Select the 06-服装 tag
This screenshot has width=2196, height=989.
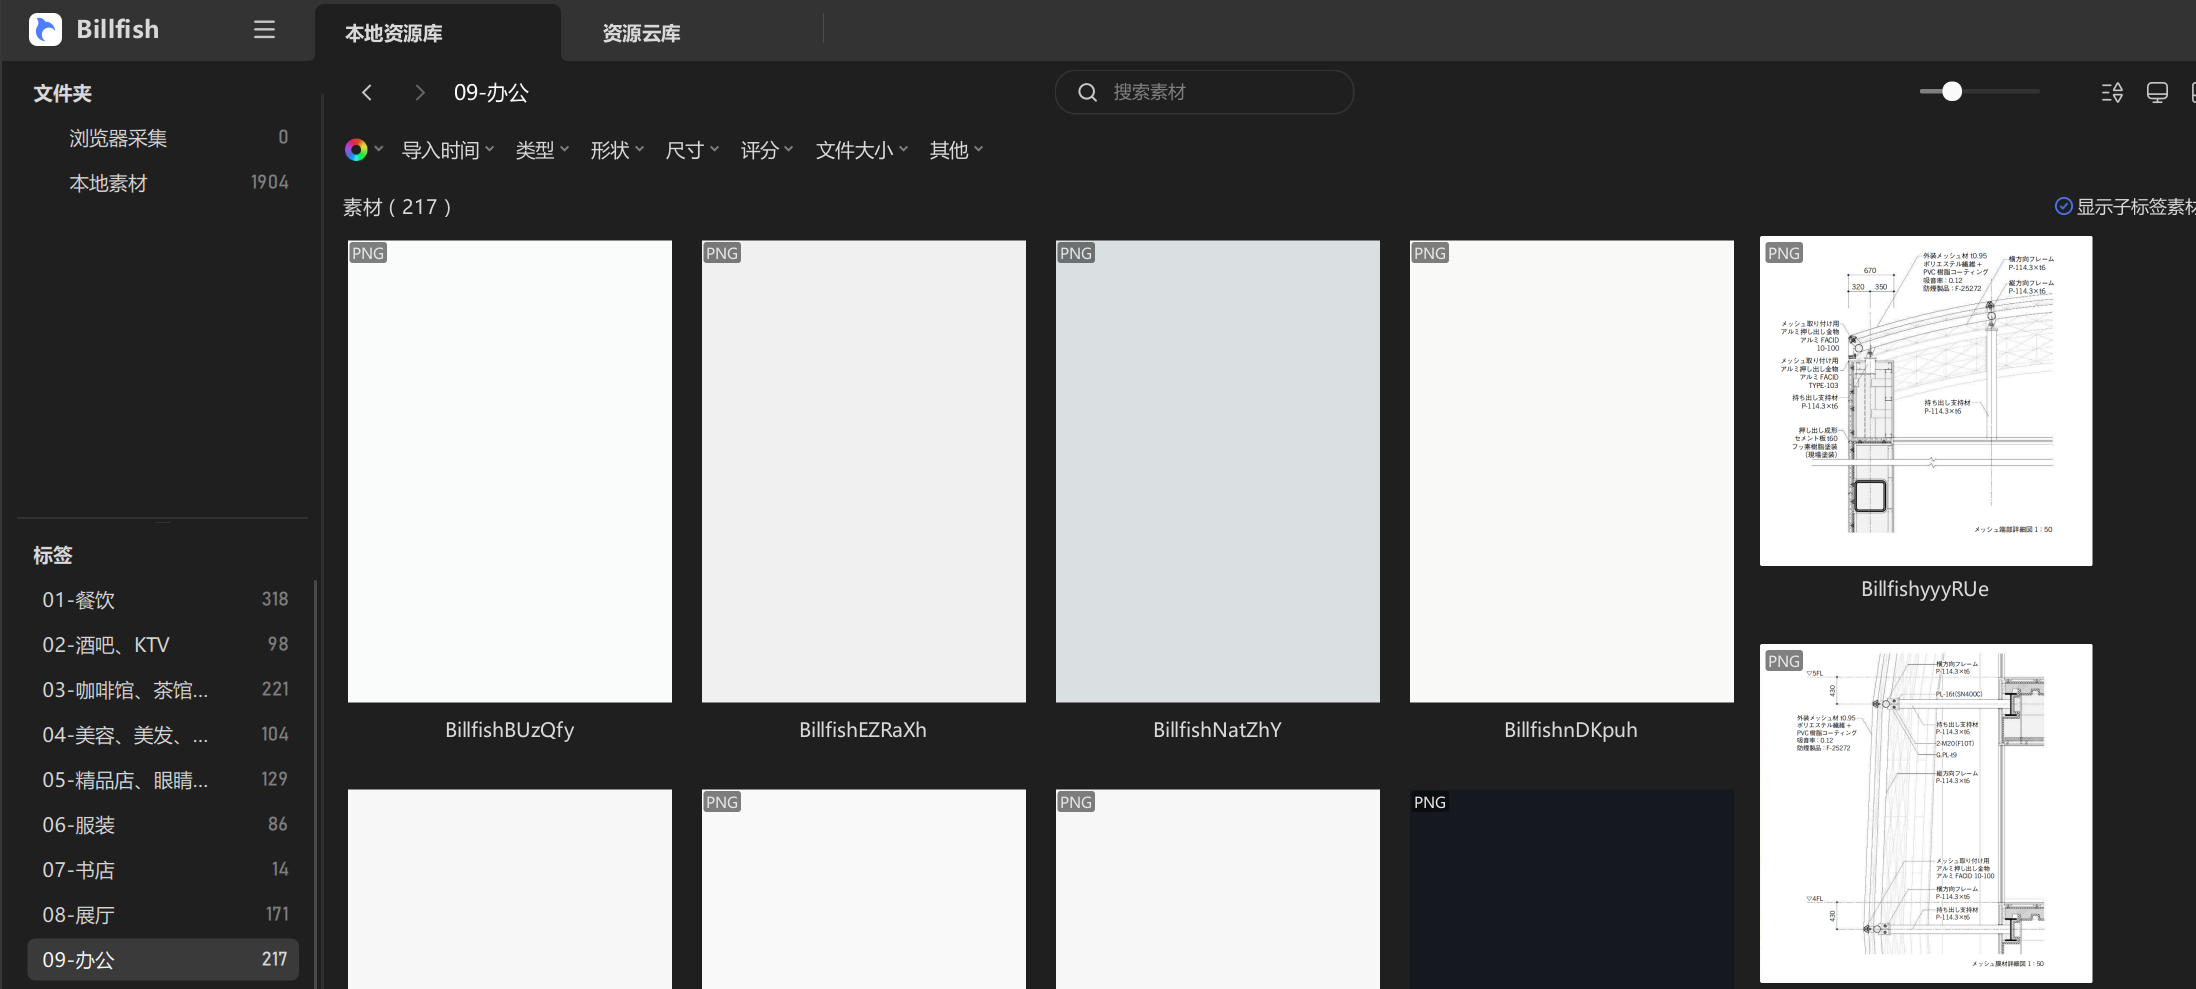(x=164, y=825)
